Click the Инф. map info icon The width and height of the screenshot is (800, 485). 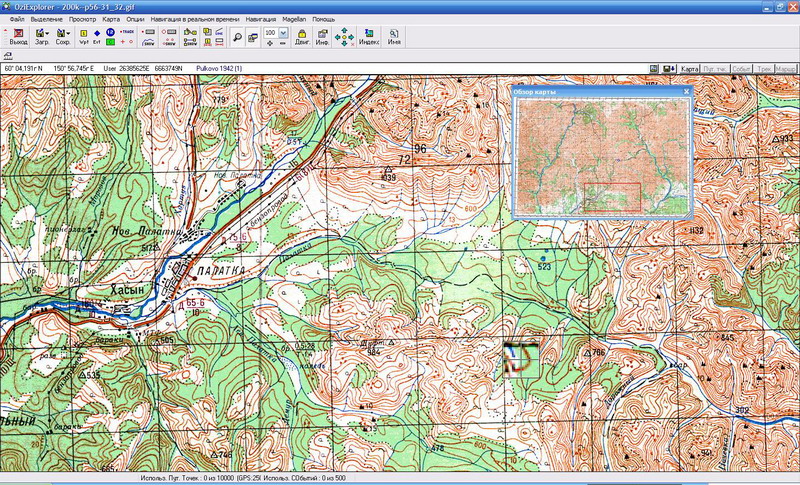click(322, 37)
